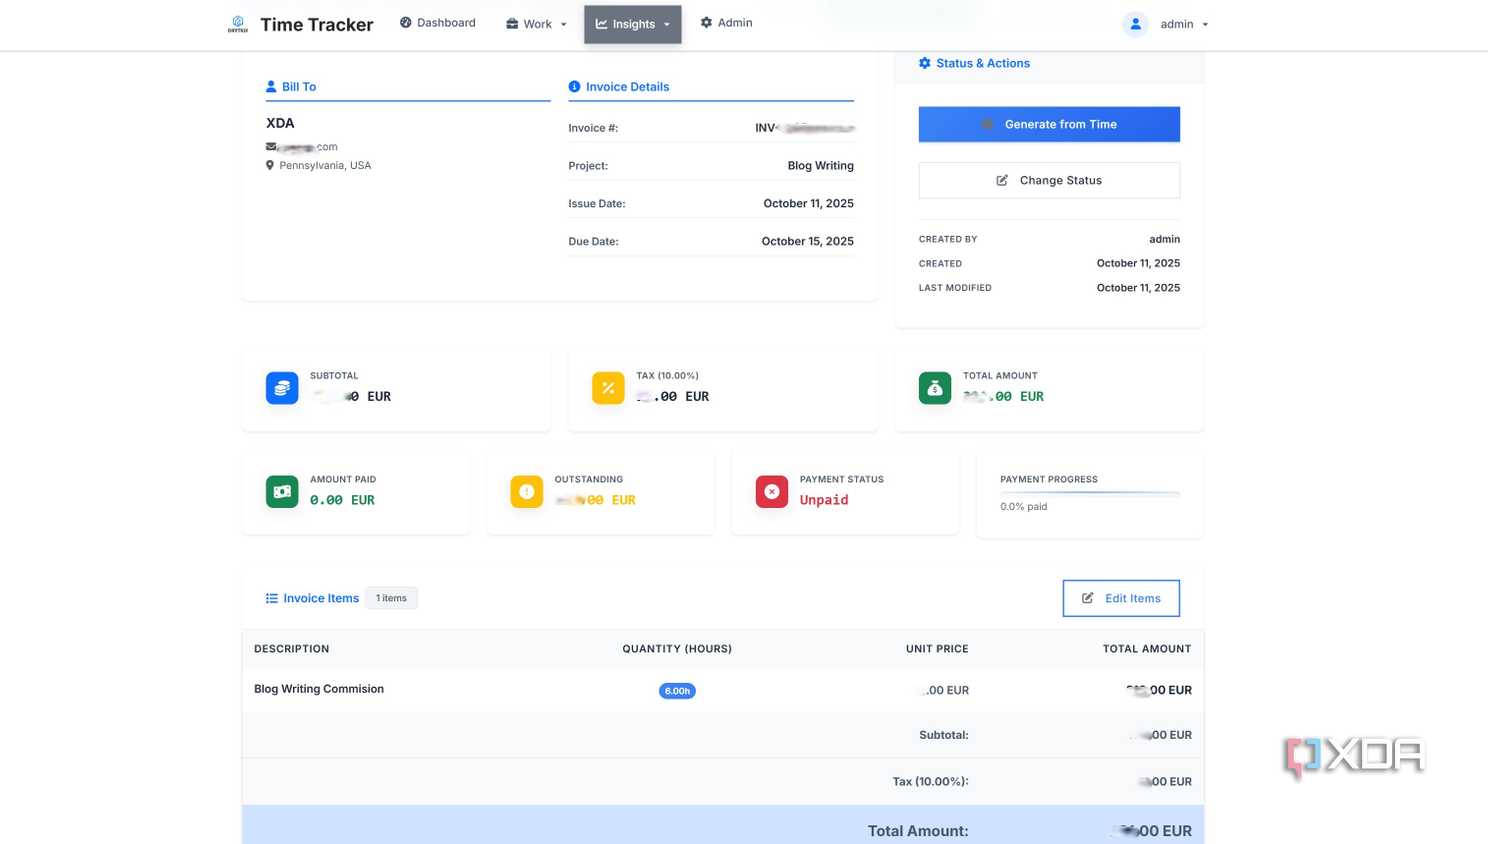Screen dimensions: 1488x844
Task: Click the green Amount Paid cash icon
Action: click(282, 492)
